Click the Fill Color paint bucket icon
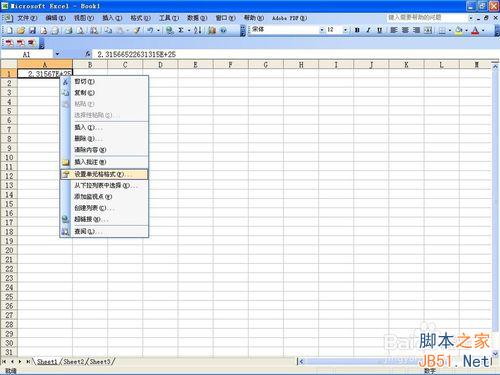The image size is (500, 375). point(459,31)
